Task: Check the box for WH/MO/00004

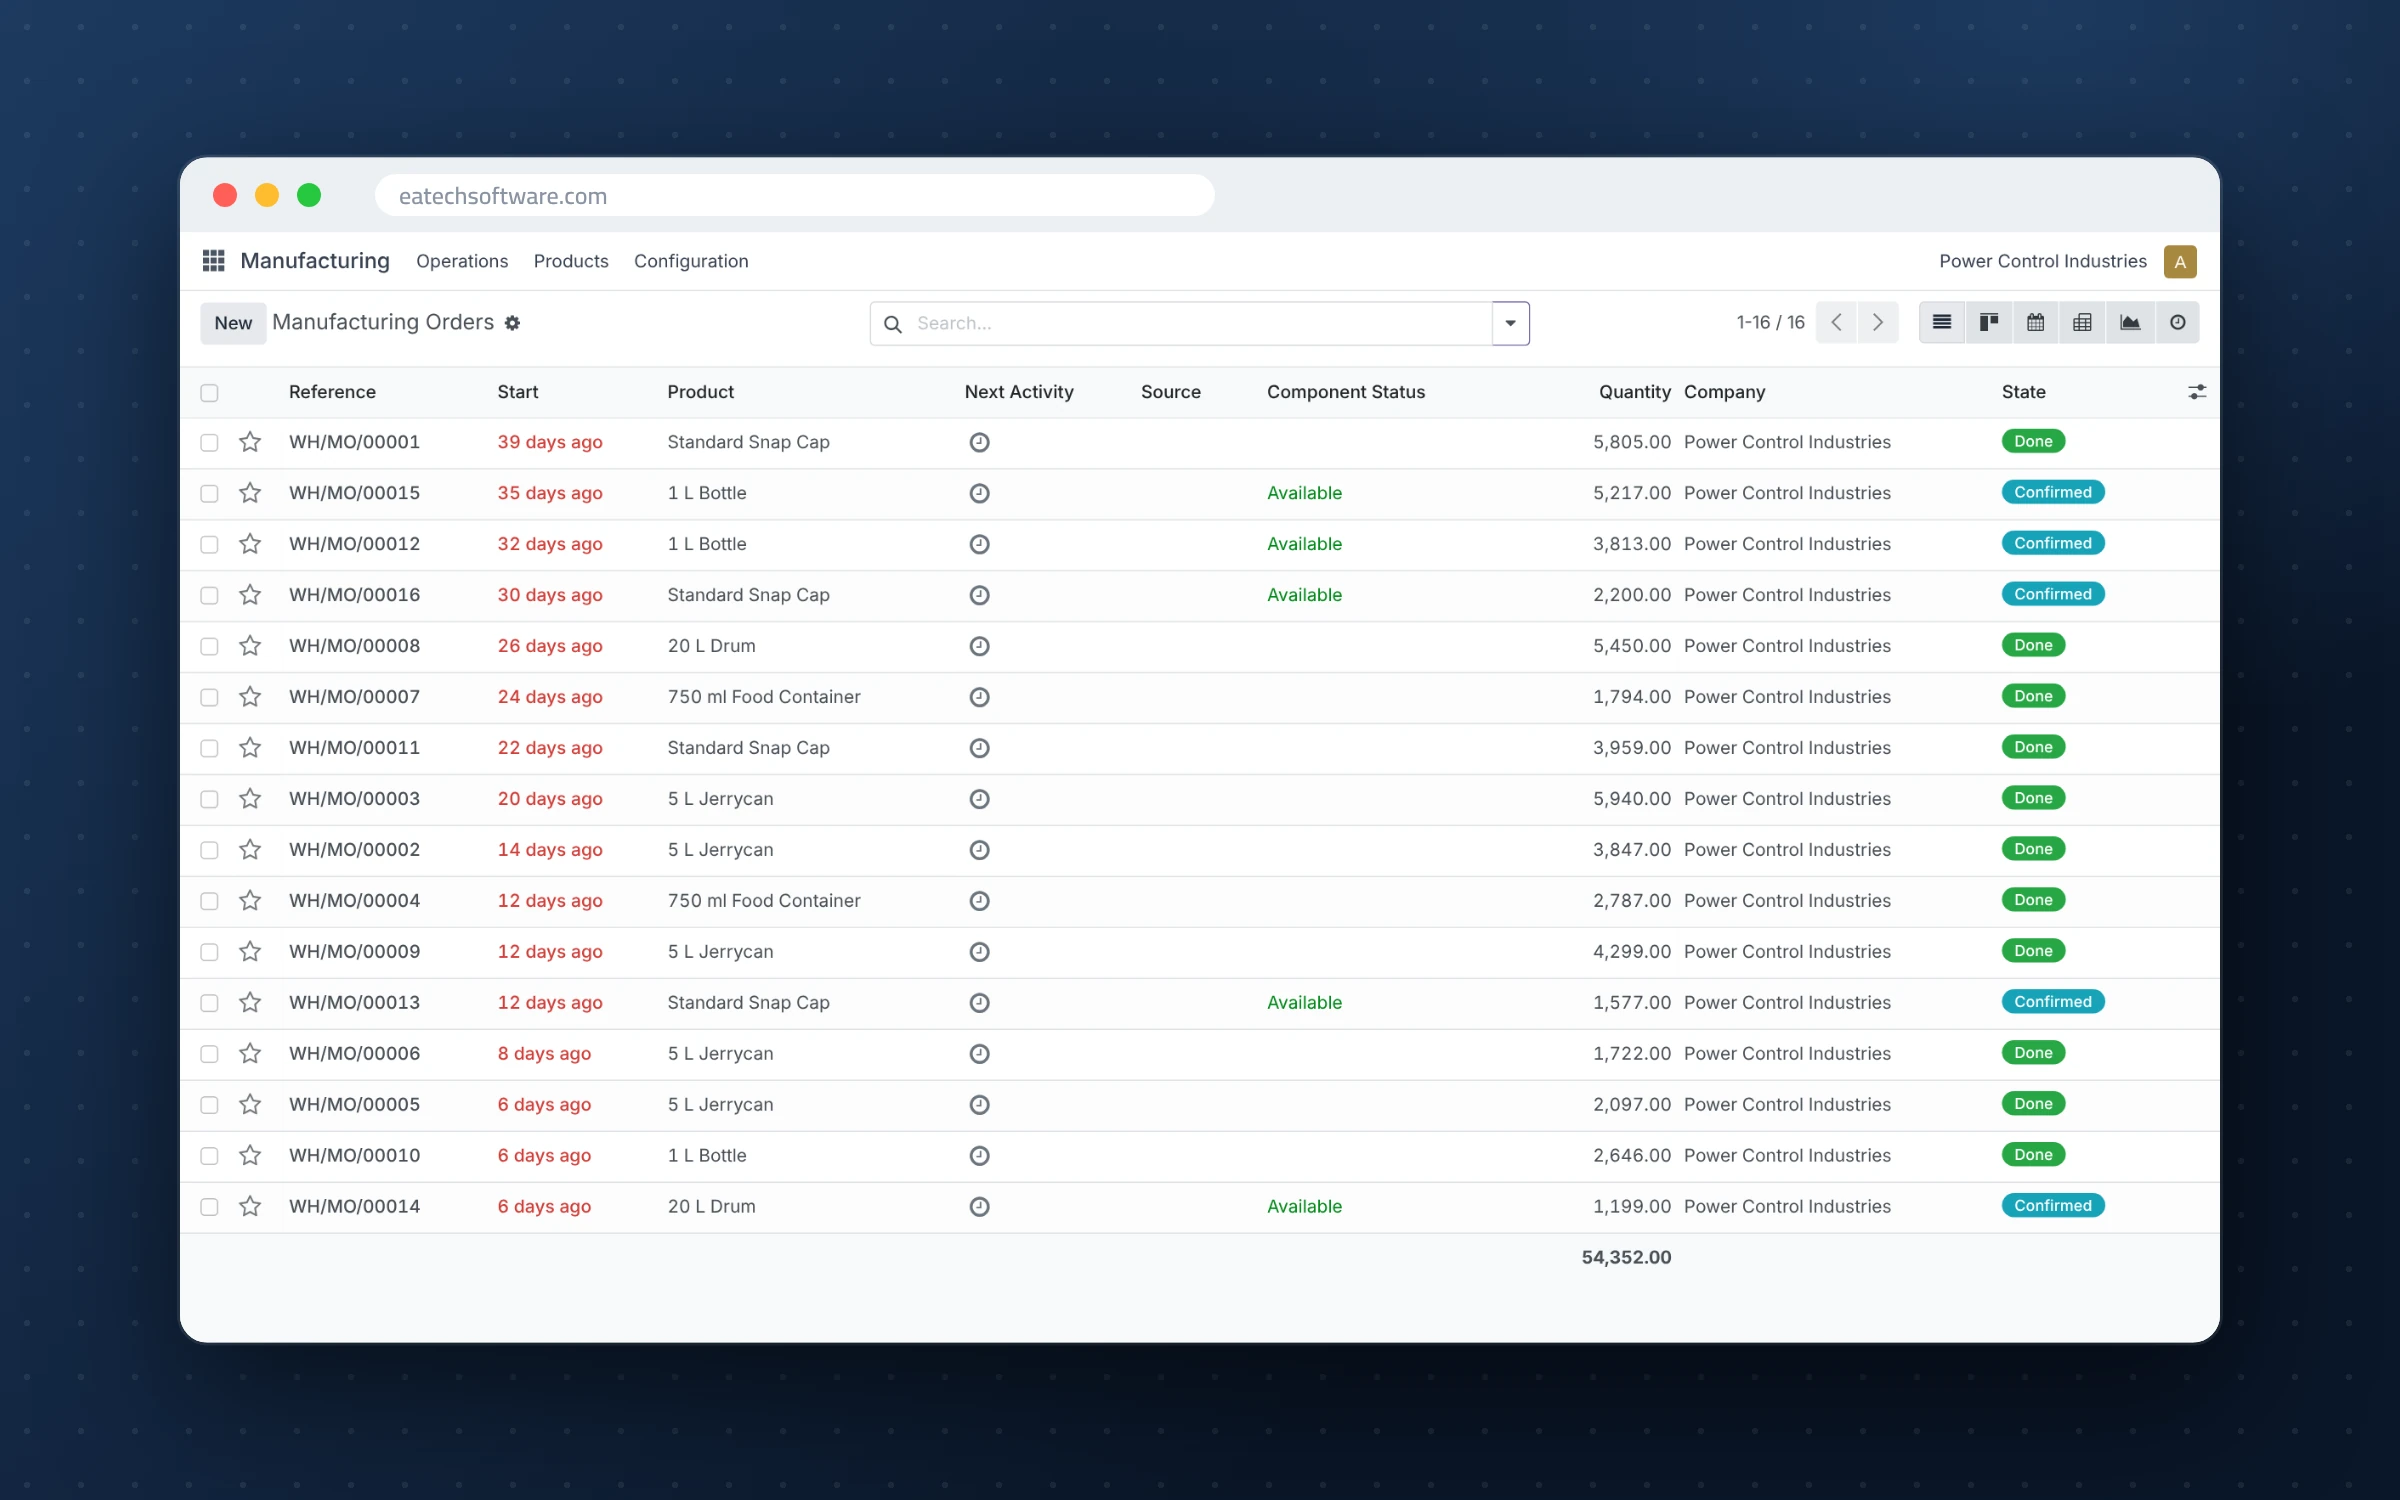Action: click(209, 902)
